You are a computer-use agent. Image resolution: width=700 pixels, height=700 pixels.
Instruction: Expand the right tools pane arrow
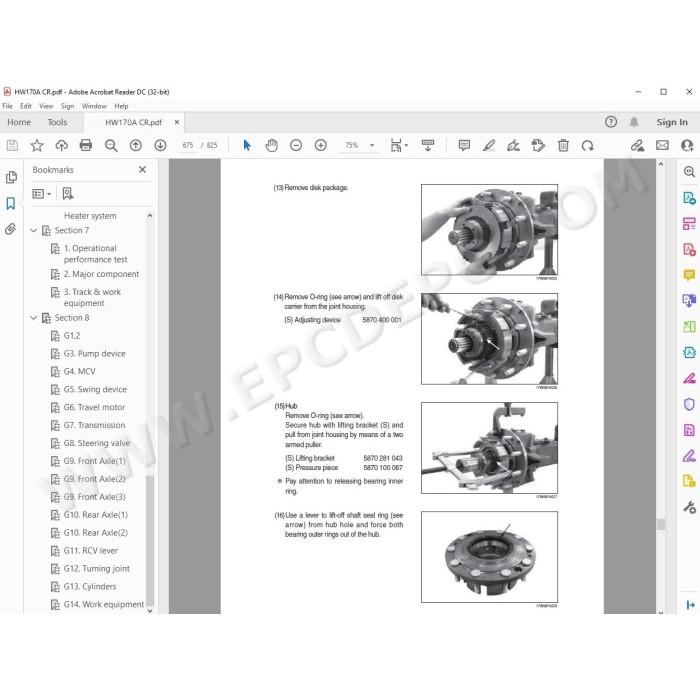(x=690, y=604)
